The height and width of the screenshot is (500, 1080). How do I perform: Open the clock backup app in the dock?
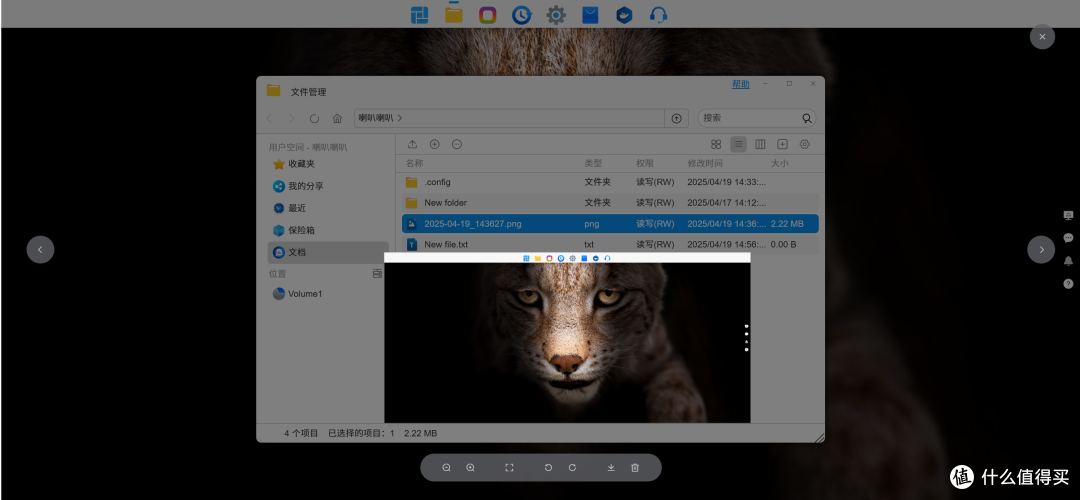coord(521,14)
